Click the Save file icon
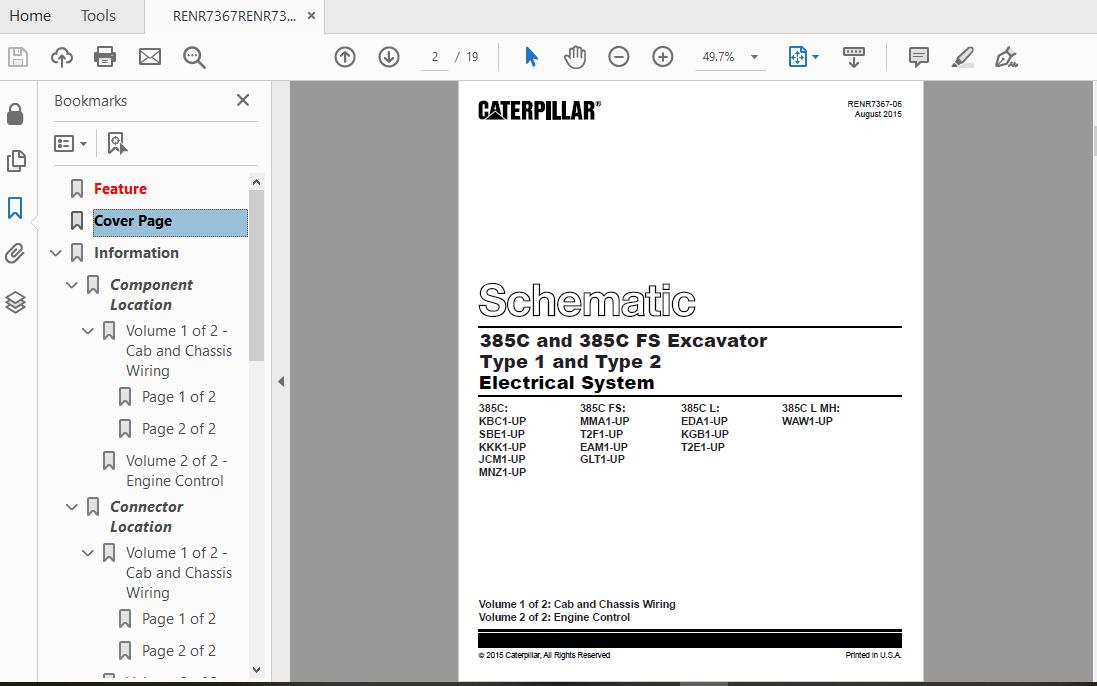Viewport: 1097px width, 686px height. (x=17, y=57)
